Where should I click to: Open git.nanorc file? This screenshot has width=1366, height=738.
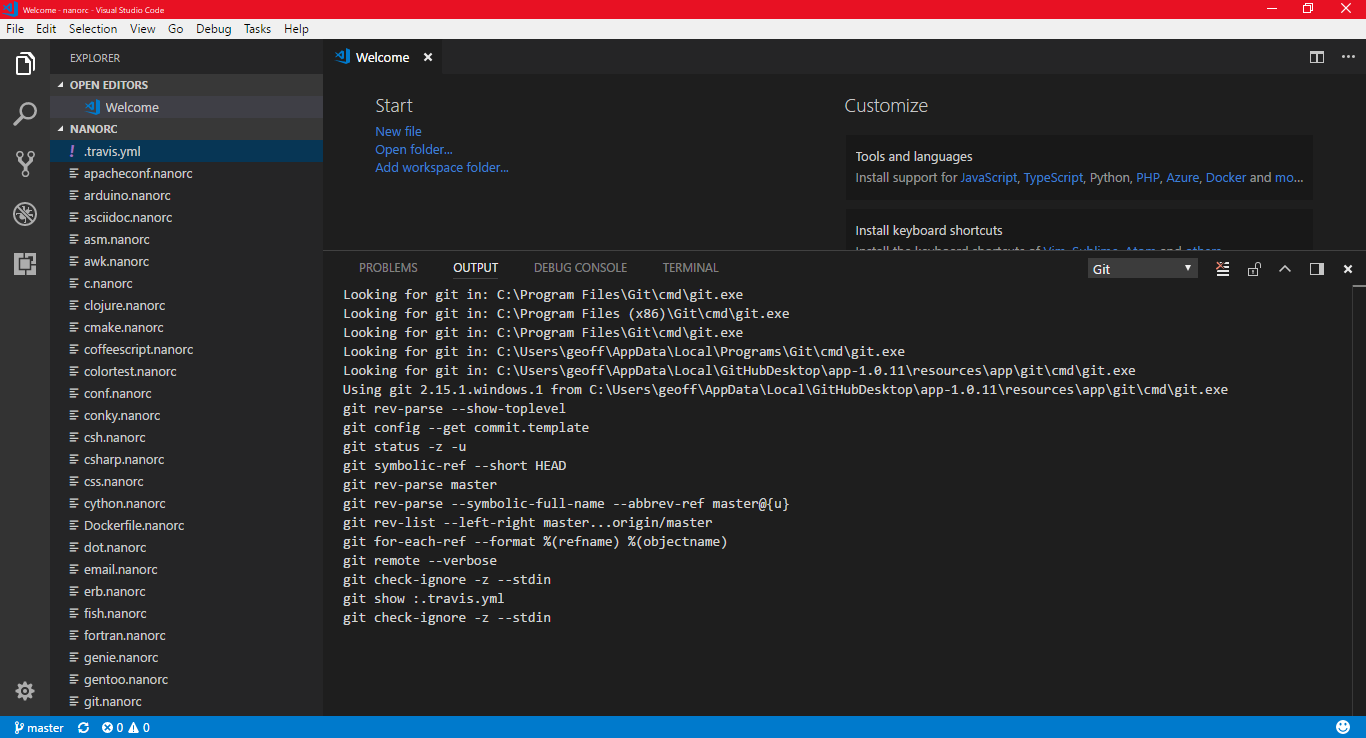pyautogui.click(x=186, y=701)
